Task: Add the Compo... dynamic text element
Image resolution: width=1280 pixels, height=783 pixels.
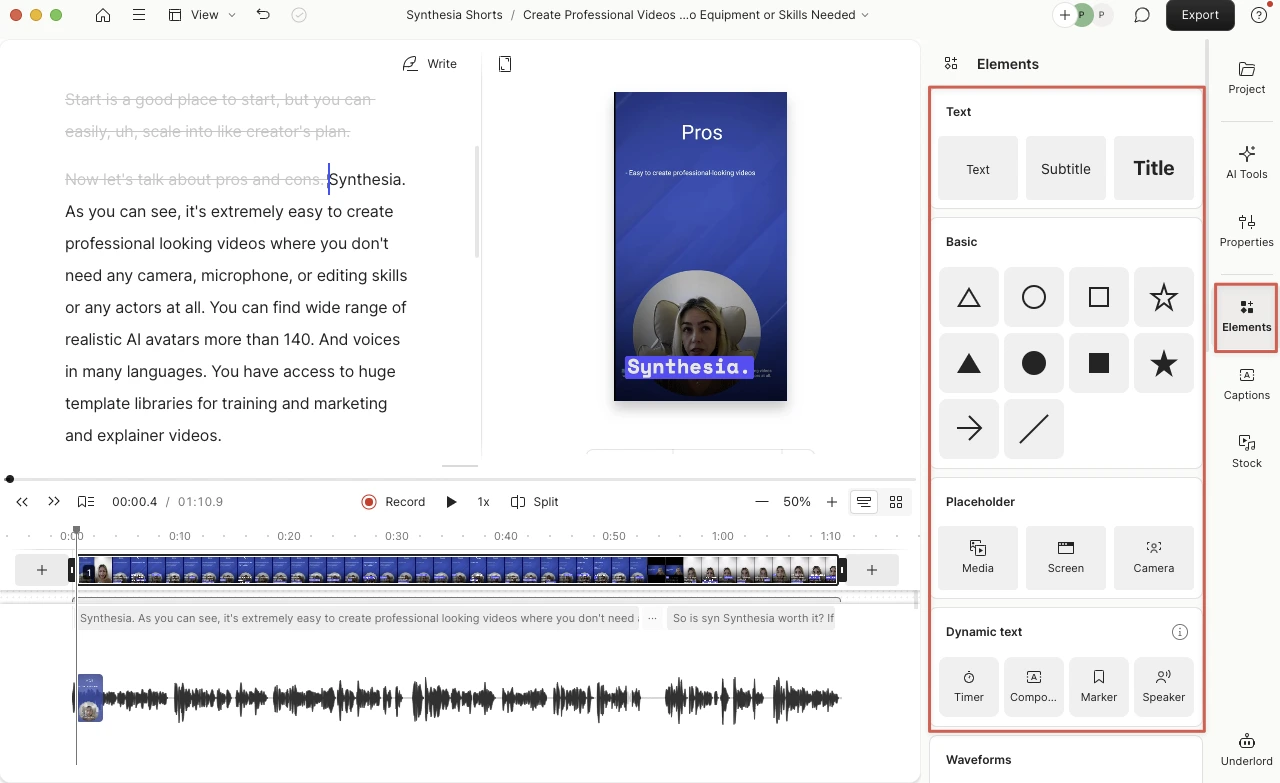Action: (1034, 687)
